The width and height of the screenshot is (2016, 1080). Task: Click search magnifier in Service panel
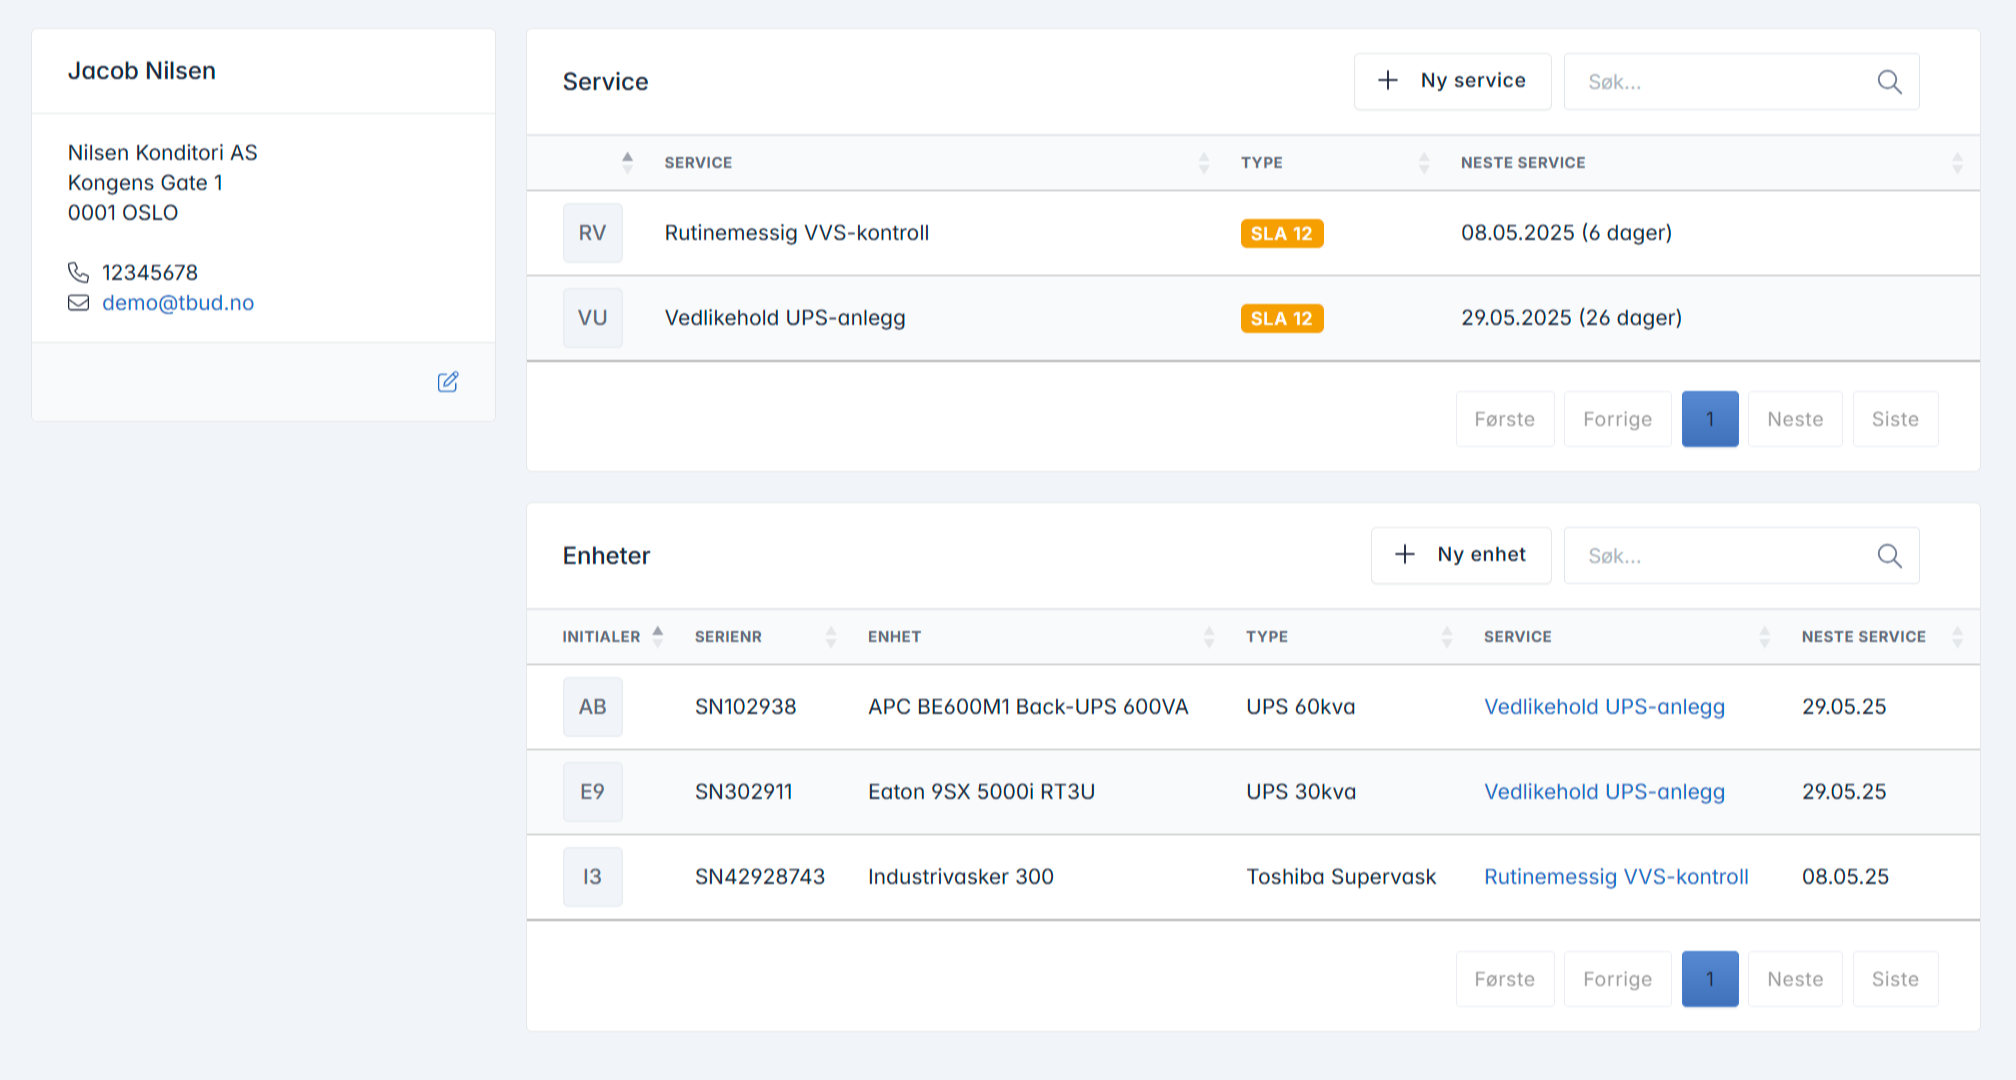click(1889, 82)
